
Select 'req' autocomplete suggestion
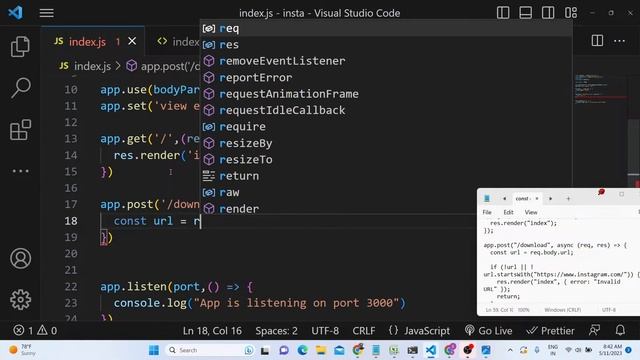coord(385,29)
